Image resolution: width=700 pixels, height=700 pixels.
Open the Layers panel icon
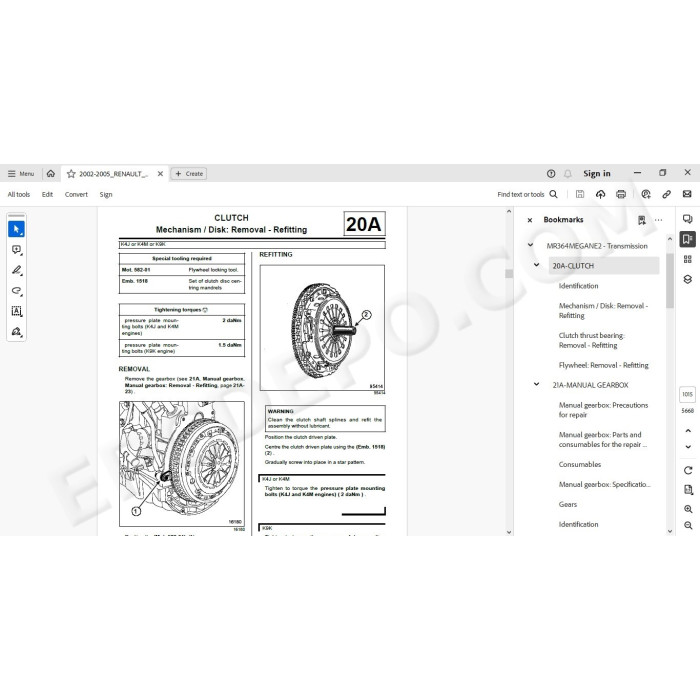pyautogui.click(x=688, y=279)
